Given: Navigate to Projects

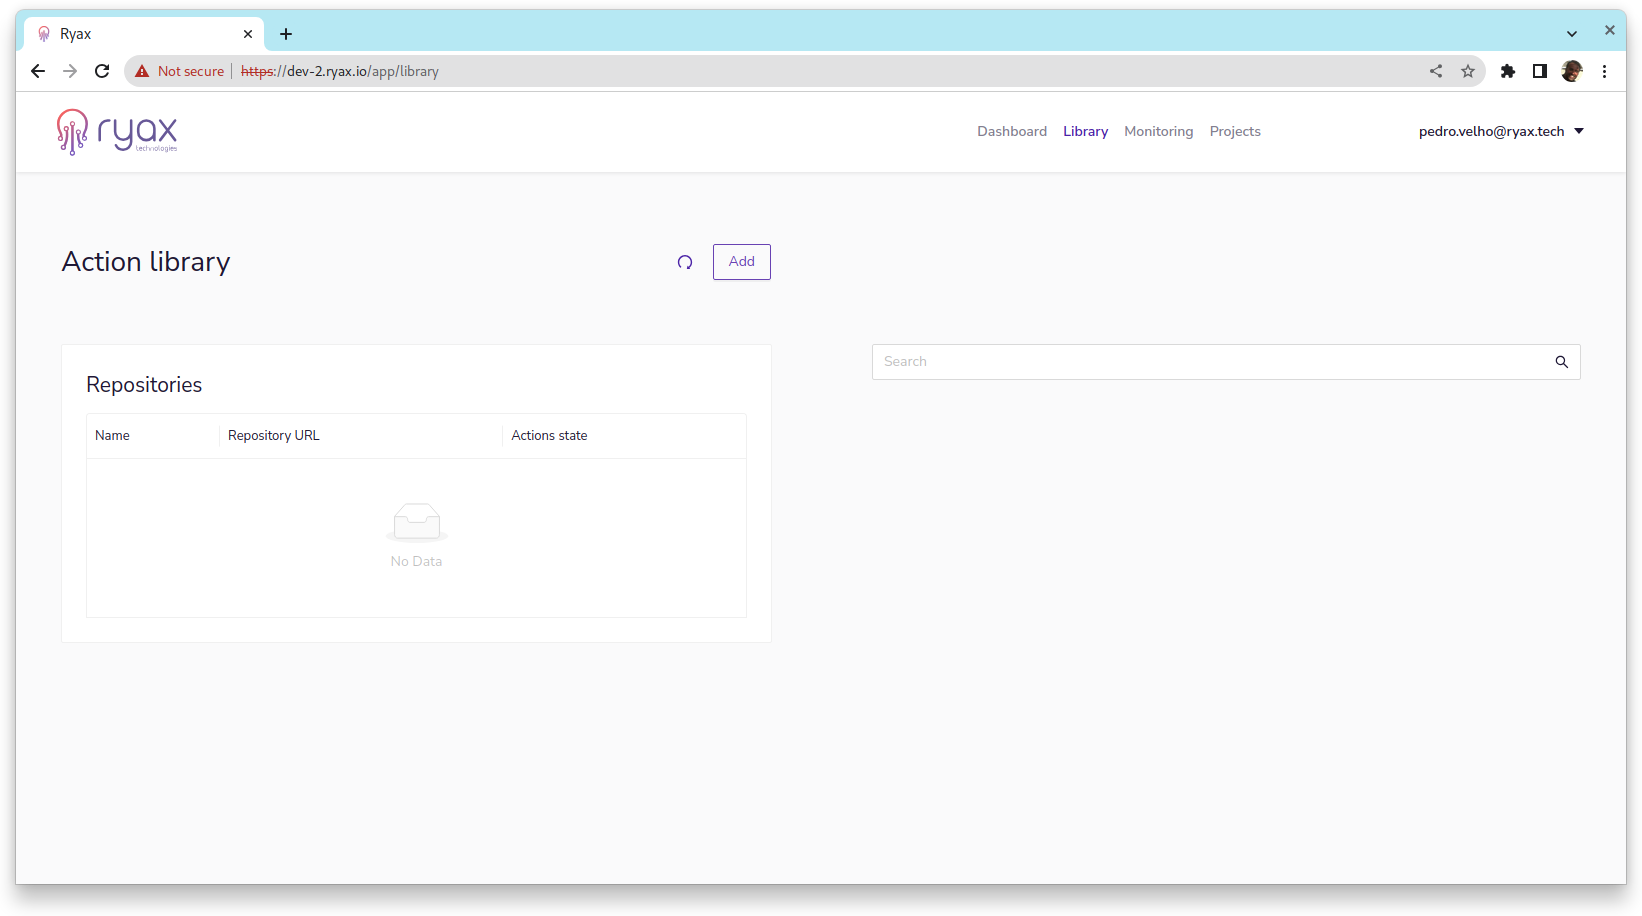Looking at the screenshot, I should 1235,131.
